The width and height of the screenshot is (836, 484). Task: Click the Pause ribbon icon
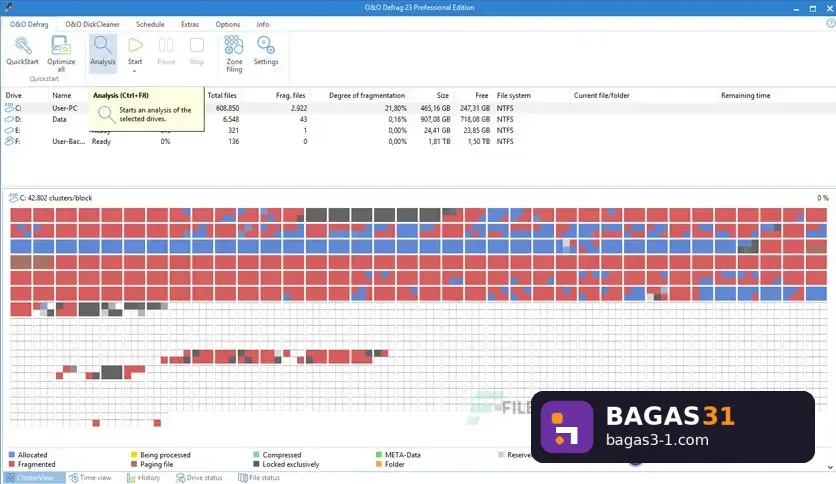pyautogui.click(x=166, y=45)
